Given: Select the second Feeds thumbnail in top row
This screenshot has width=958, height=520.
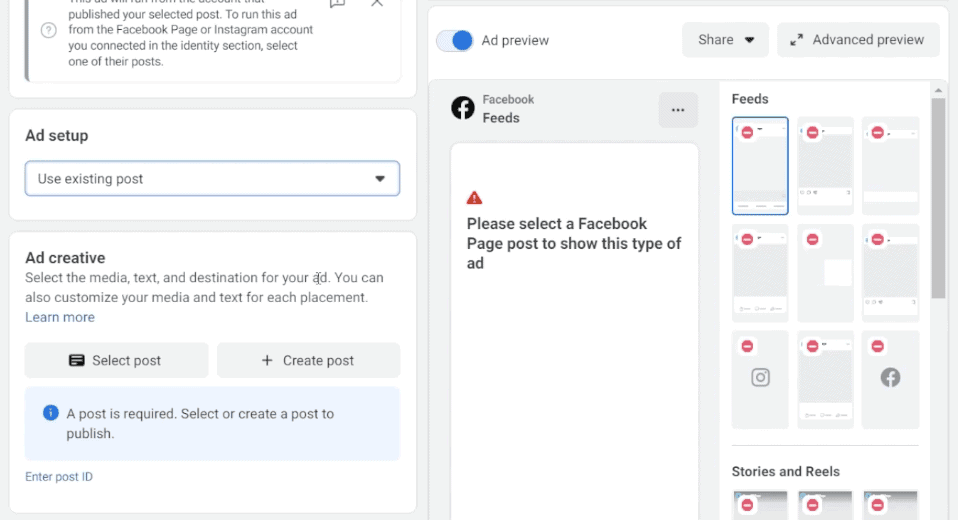Looking at the screenshot, I should [x=825, y=166].
